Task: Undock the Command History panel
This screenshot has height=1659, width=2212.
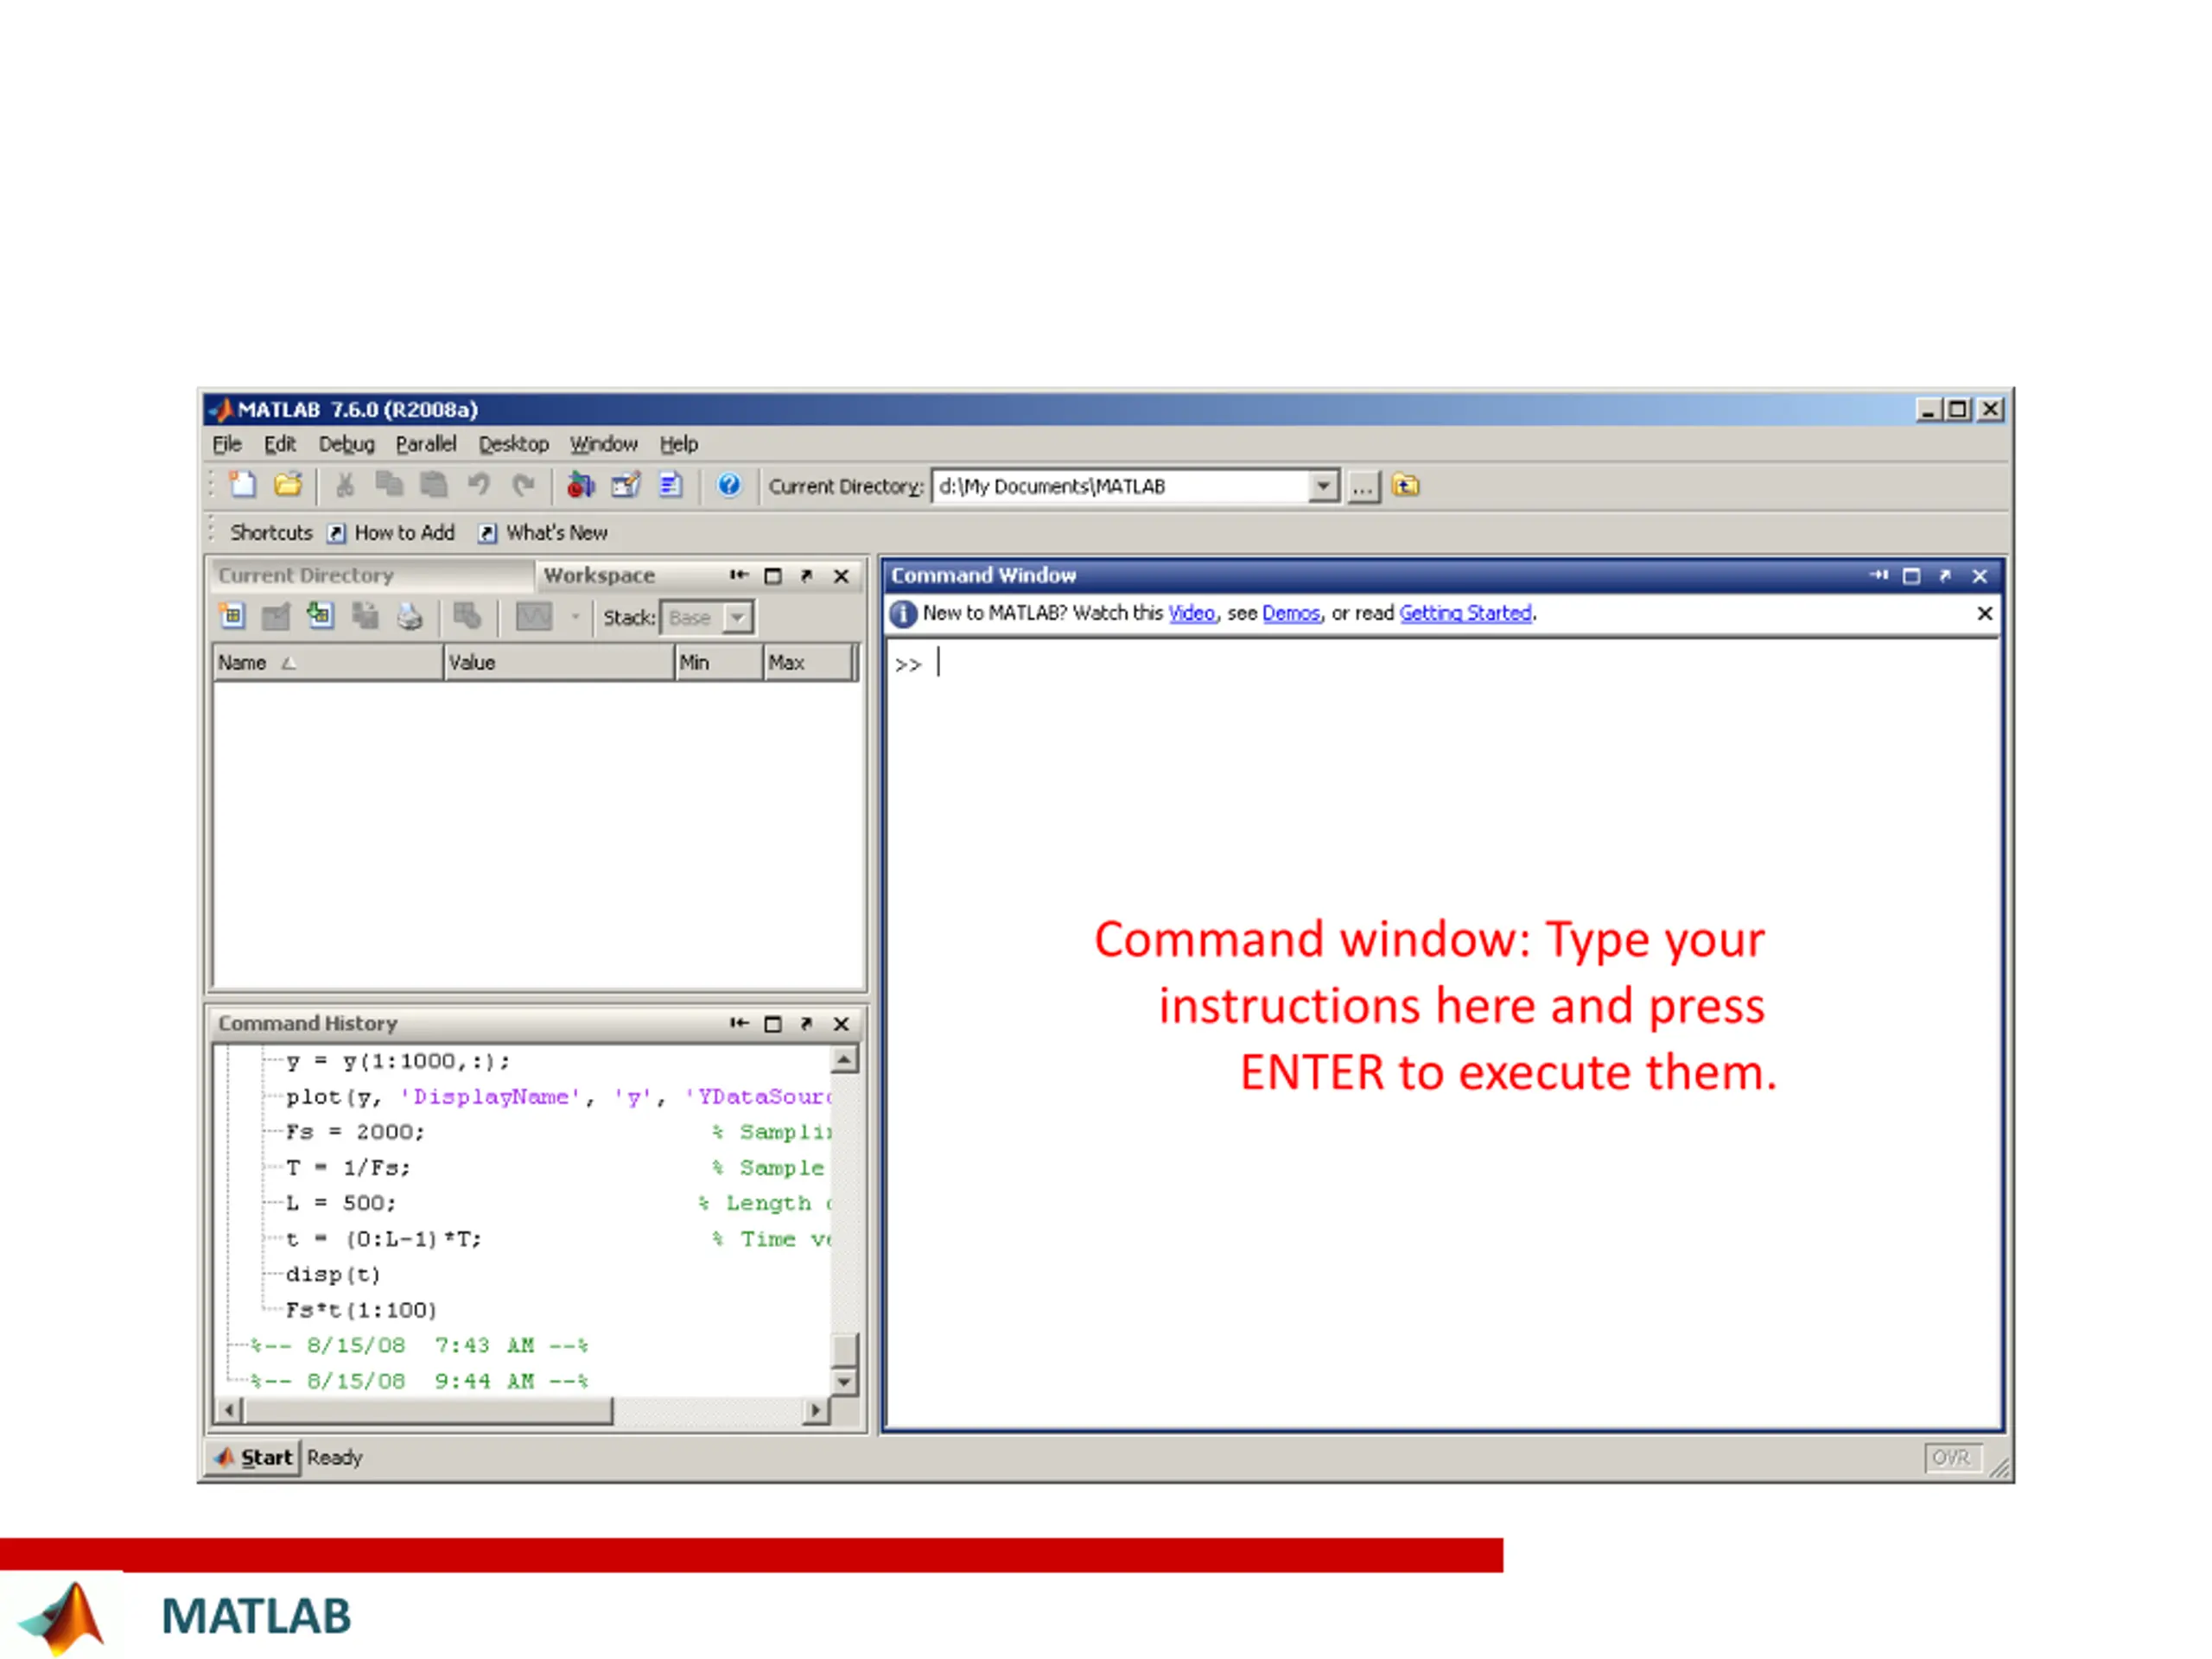Action: [x=807, y=1025]
